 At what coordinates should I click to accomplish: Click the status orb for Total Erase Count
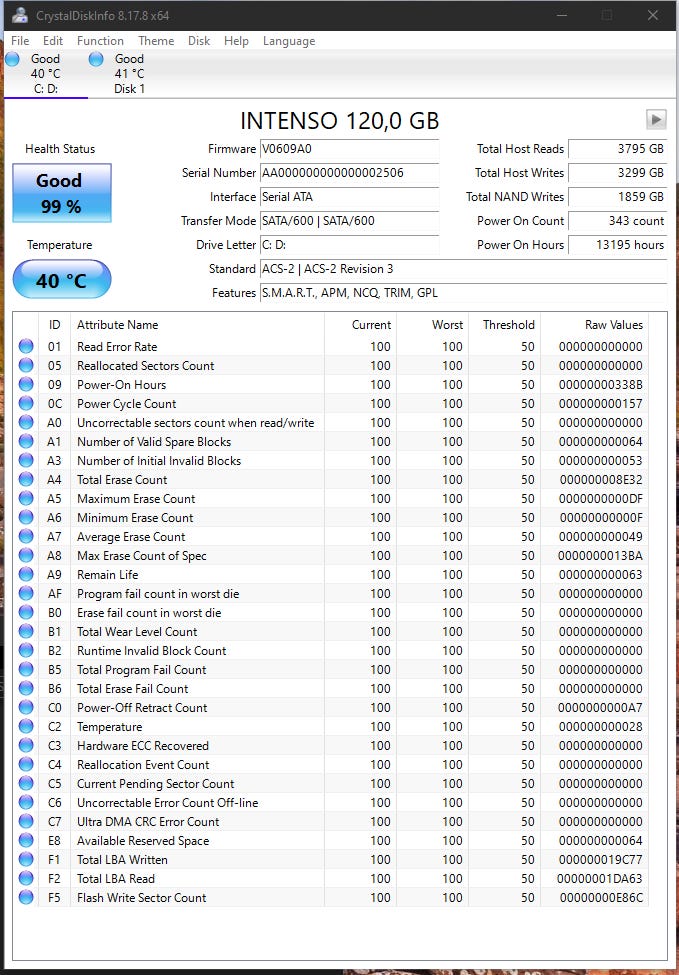click(26, 479)
